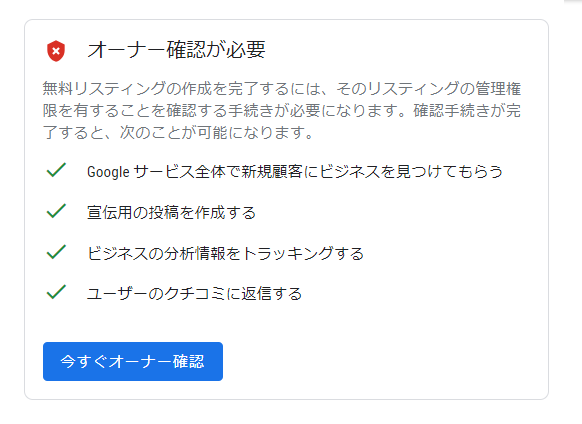582x424 pixels.
Task: Select the オーナー確認が必要 heading
Action: click(x=176, y=50)
